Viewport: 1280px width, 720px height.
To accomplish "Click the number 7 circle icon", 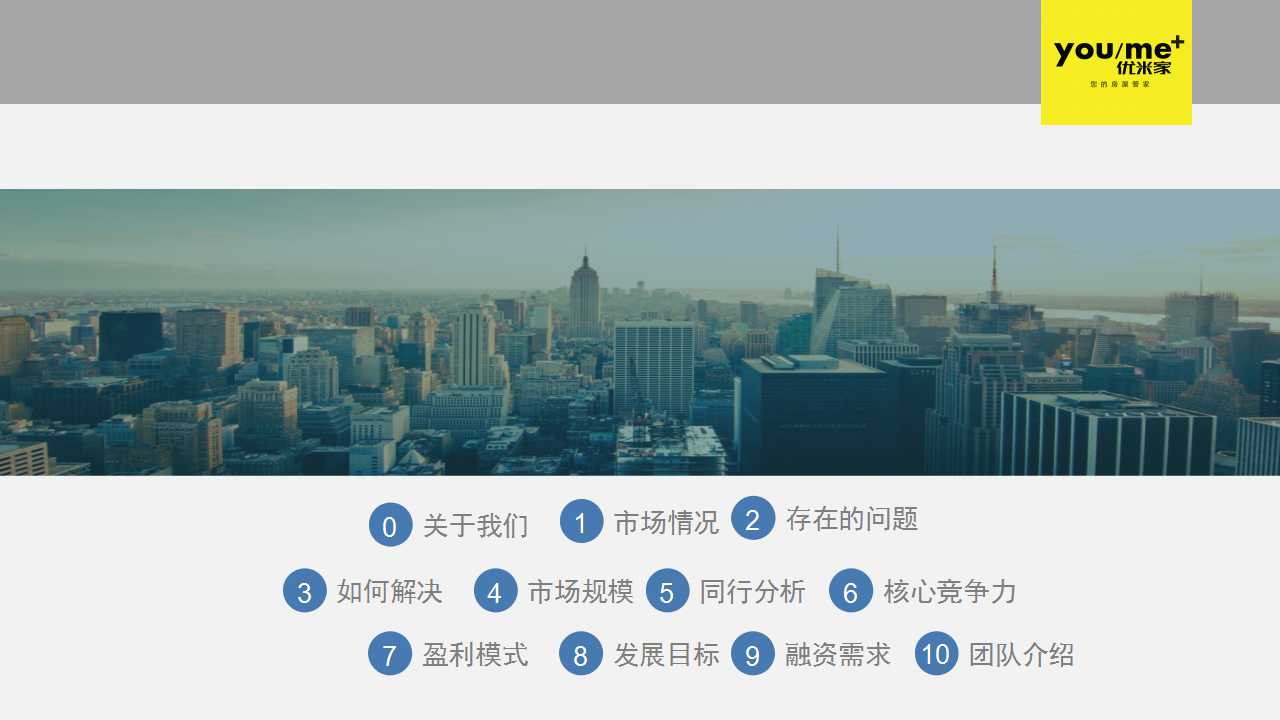I will pos(390,654).
